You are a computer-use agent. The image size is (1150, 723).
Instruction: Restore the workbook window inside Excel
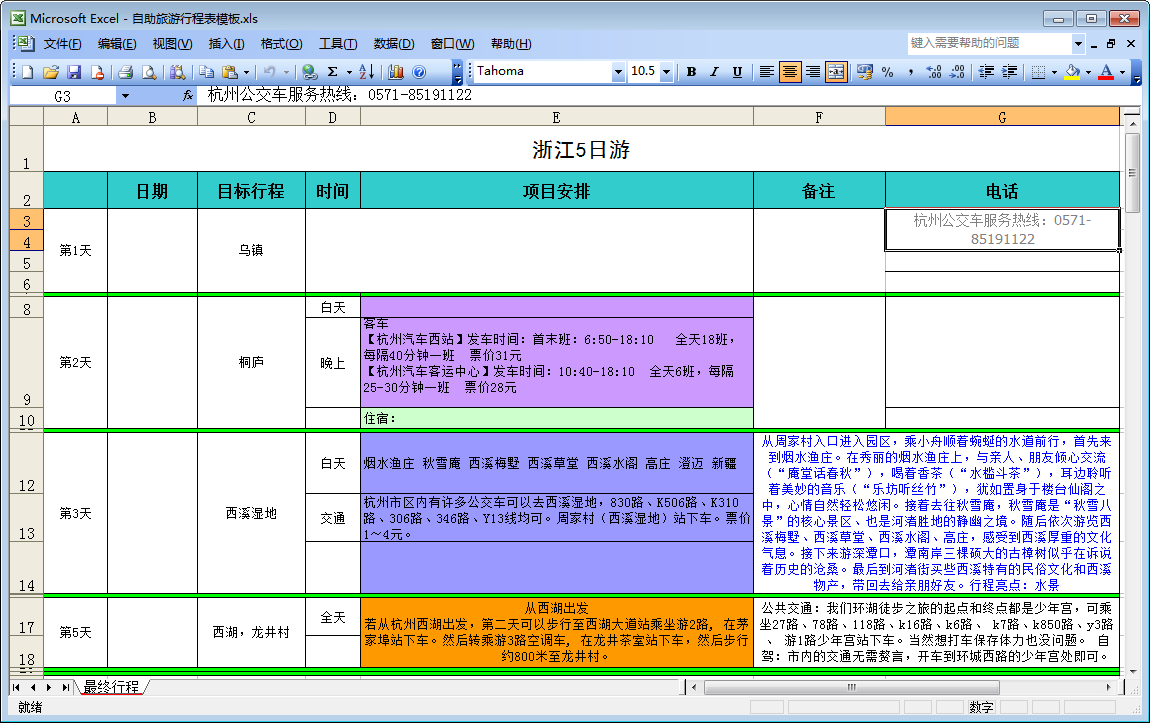click(1110, 44)
